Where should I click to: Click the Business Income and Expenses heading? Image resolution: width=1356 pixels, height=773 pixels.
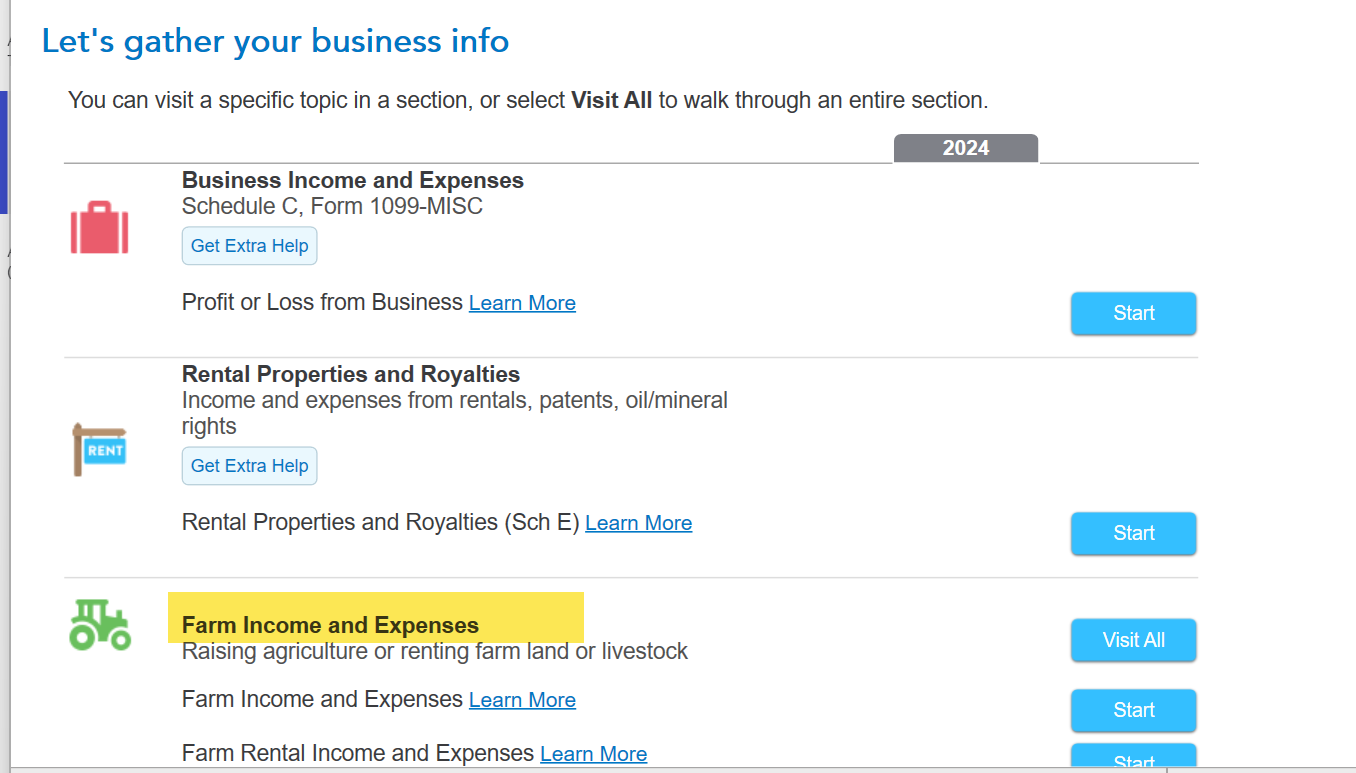click(x=352, y=181)
